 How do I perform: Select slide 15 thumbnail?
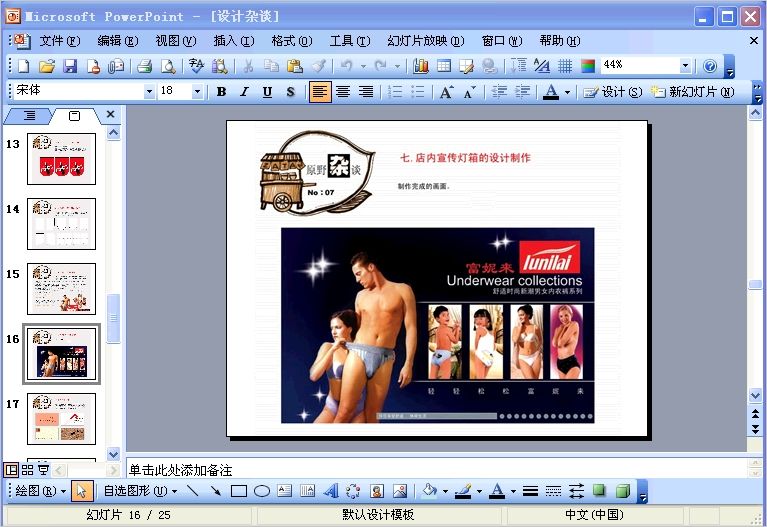pos(62,289)
